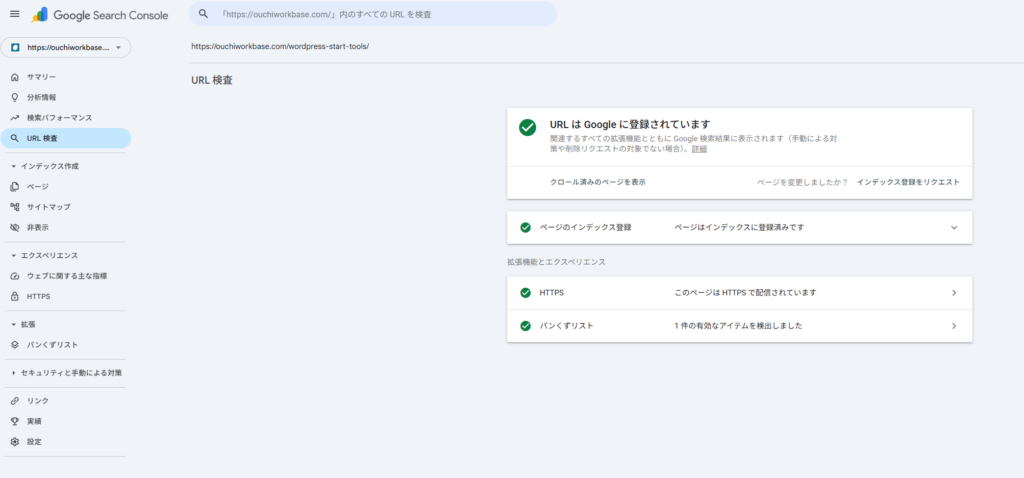
Task: Click the ウェブに関する主な指標 gauge icon
Action: pyautogui.click(x=15, y=276)
